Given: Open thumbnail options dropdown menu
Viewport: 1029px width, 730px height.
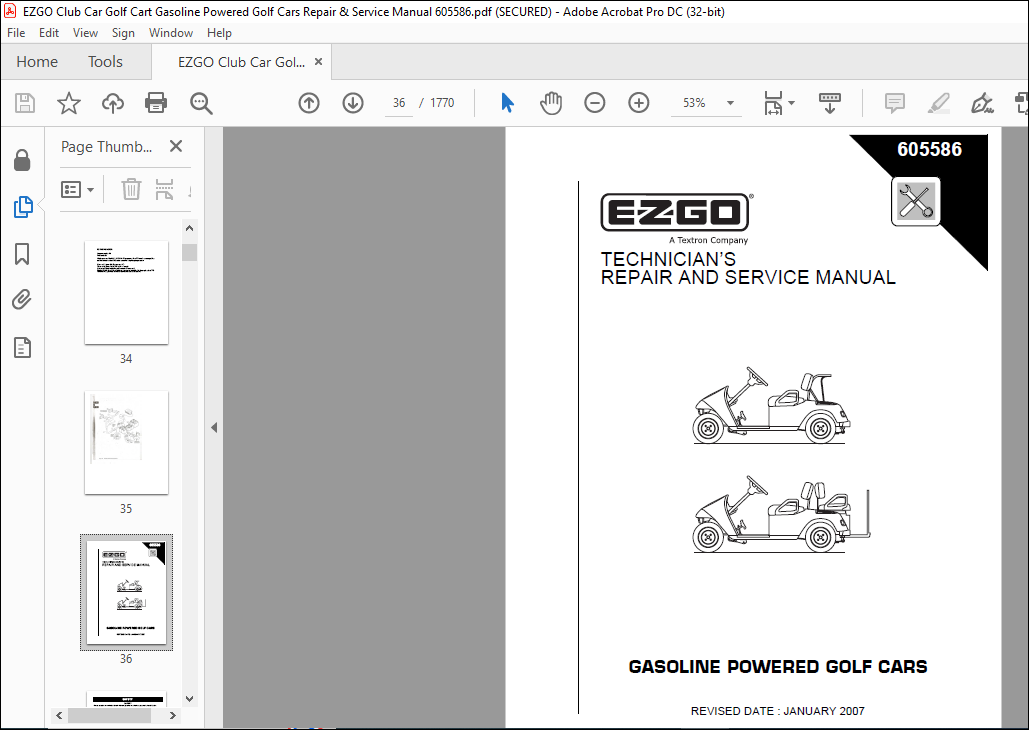Looking at the screenshot, I should [x=77, y=190].
